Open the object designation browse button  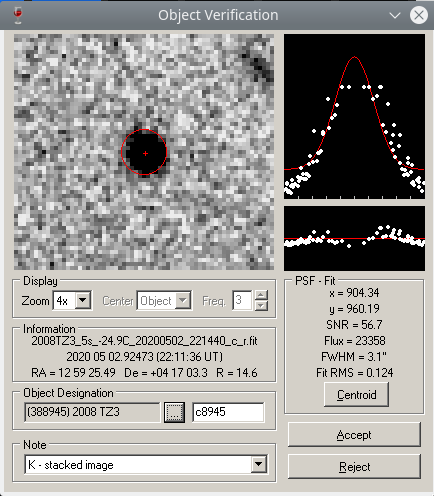174,412
